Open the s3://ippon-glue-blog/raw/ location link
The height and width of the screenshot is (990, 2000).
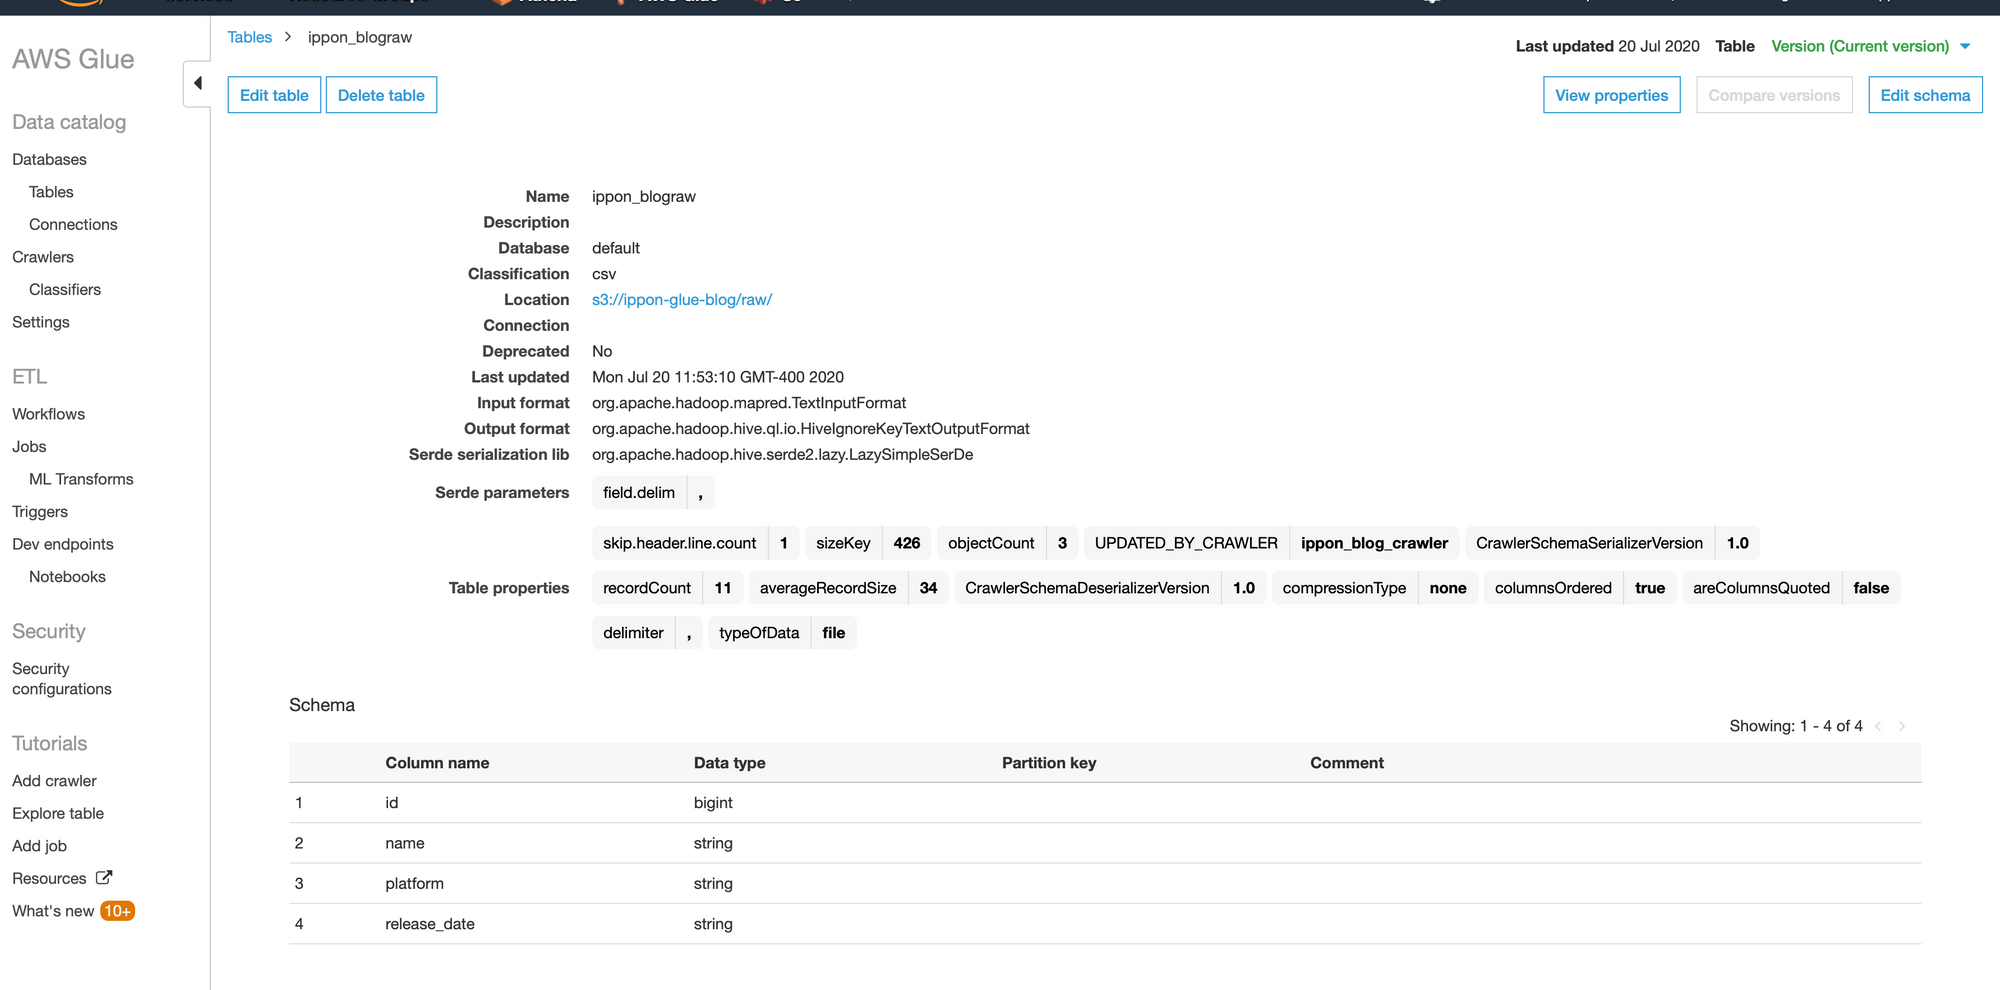[682, 299]
